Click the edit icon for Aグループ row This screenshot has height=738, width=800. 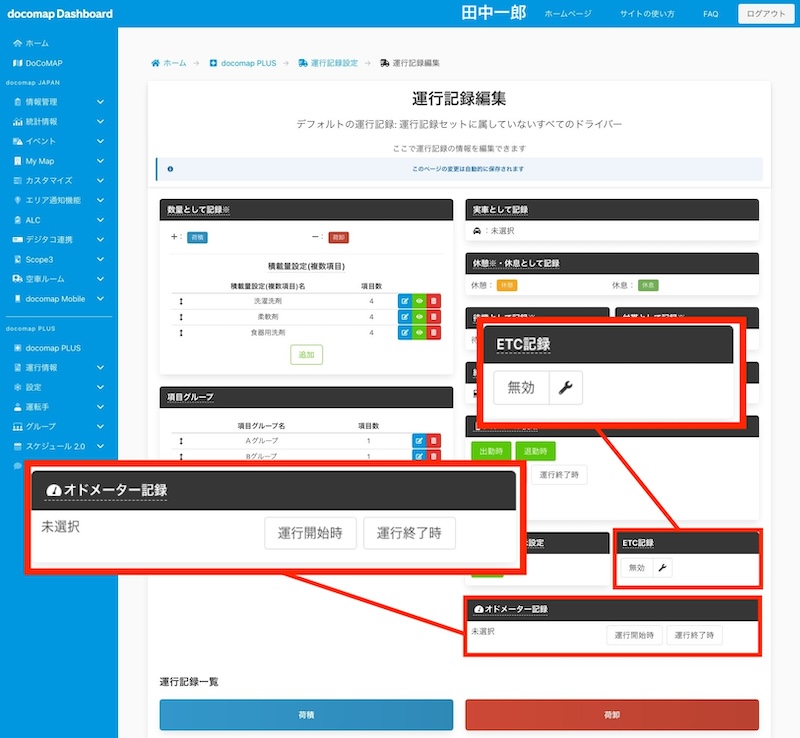click(419, 441)
